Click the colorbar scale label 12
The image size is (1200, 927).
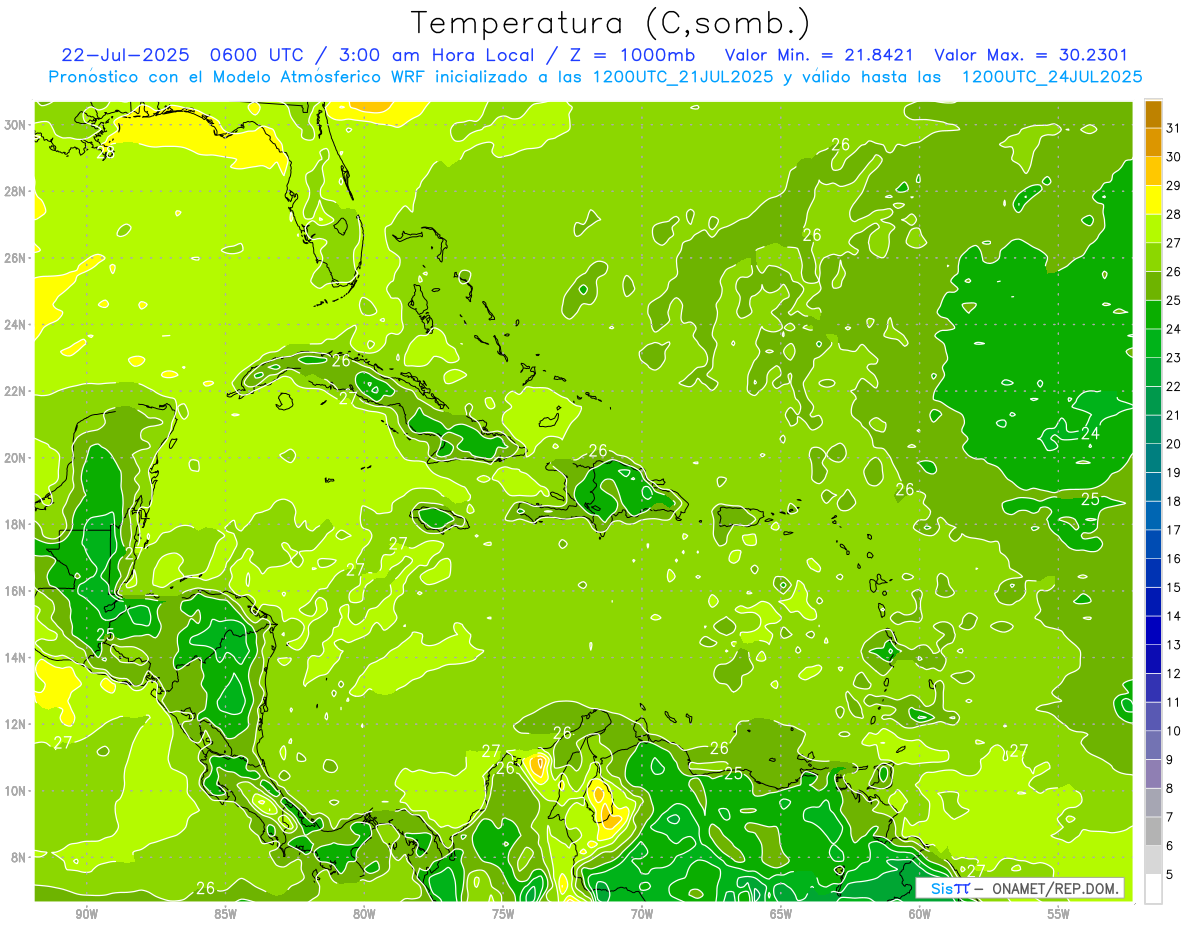tap(1174, 673)
